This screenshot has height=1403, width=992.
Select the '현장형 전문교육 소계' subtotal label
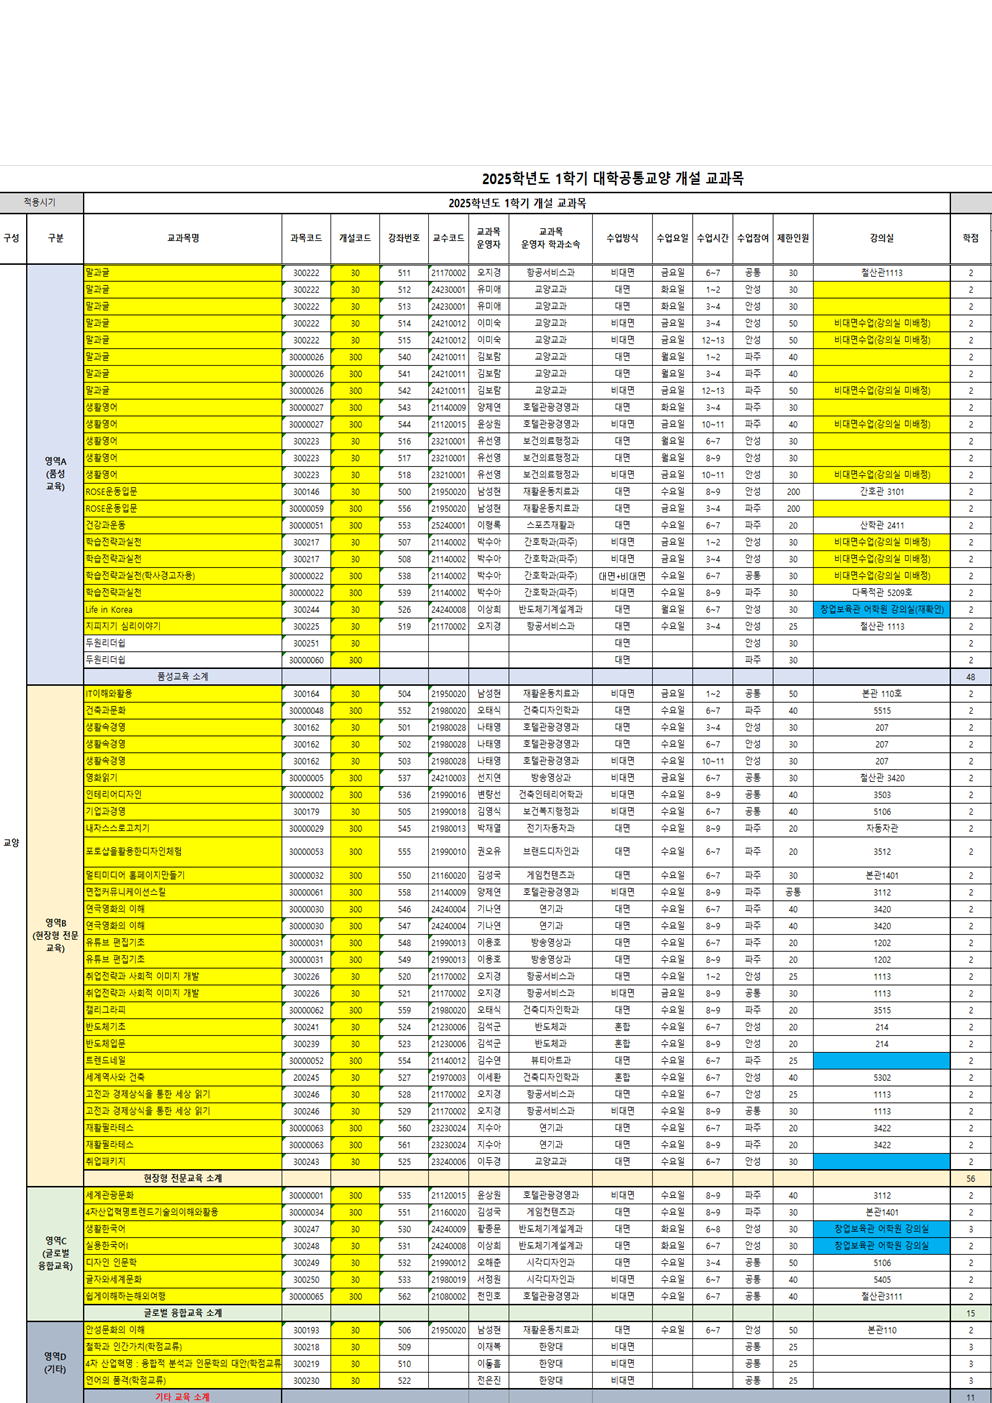pos(183,1178)
